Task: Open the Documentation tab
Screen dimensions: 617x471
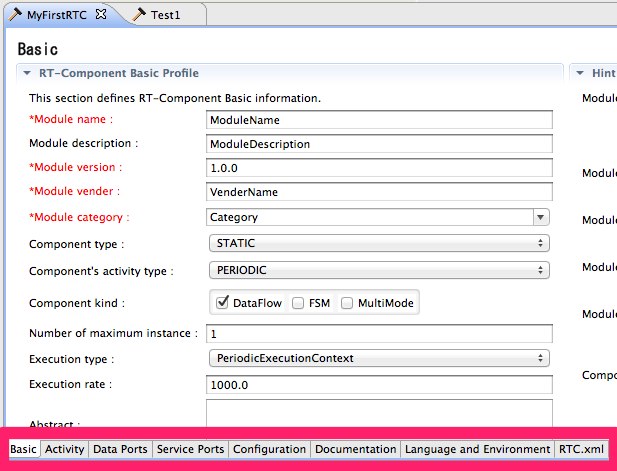Action: (355, 449)
